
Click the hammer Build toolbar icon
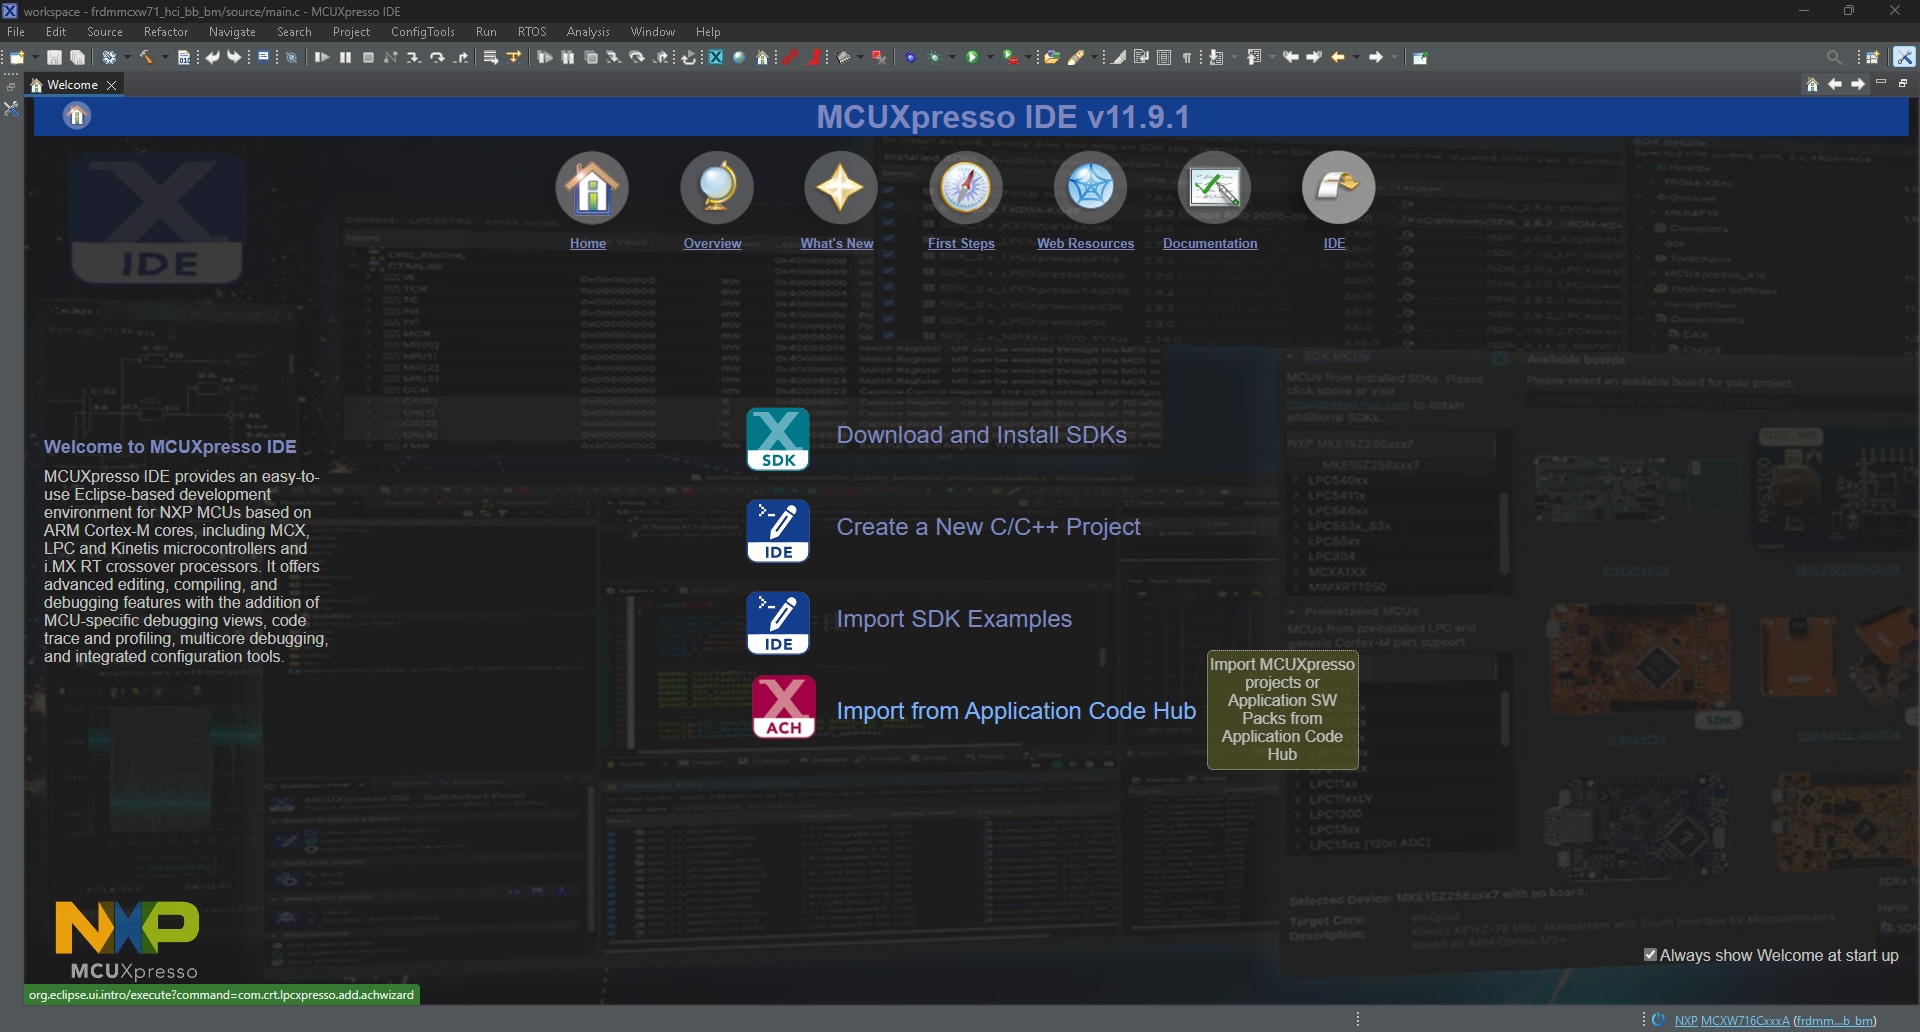(x=146, y=57)
